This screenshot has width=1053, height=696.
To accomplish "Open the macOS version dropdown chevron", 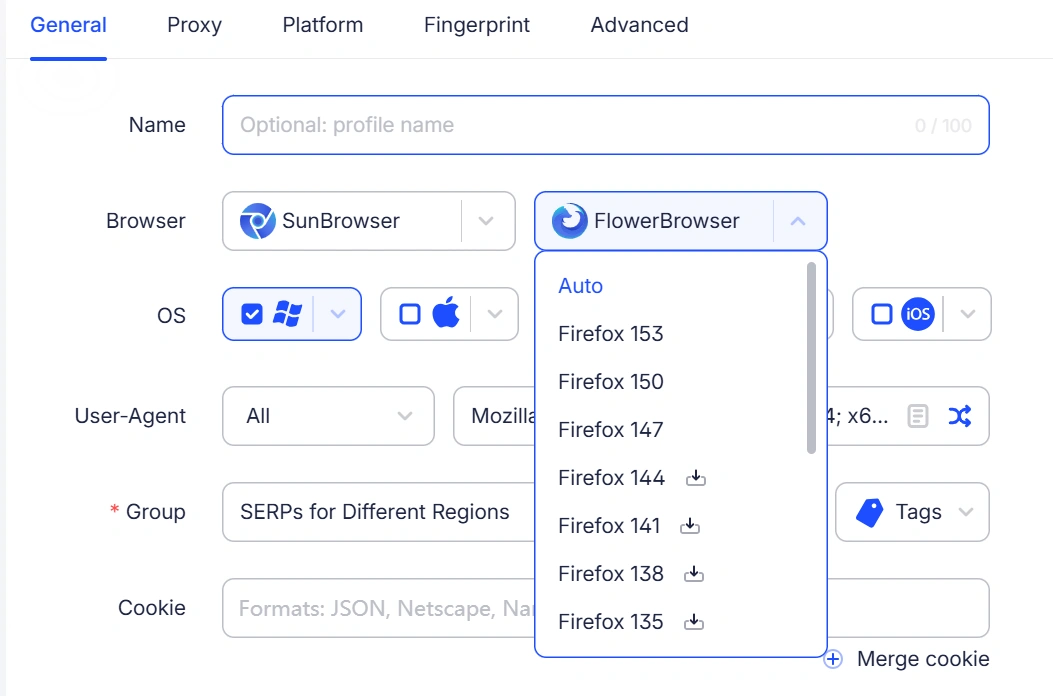I will pyautogui.click(x=495, y=314).
